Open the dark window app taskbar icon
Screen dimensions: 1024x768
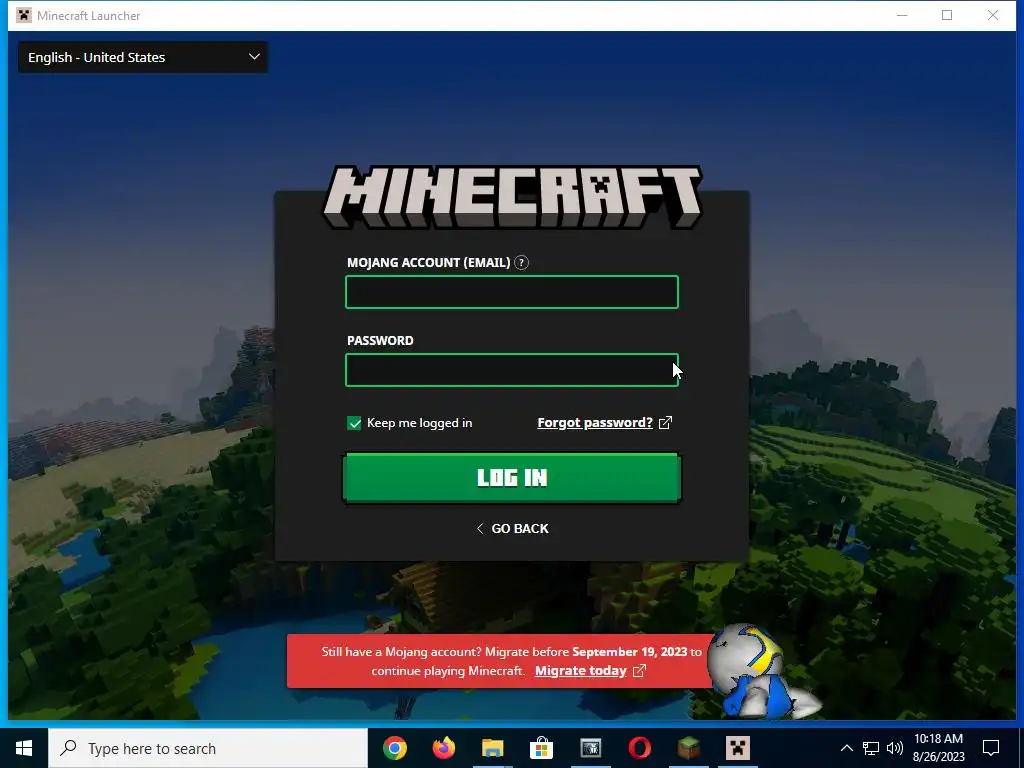click(x=590, y=748)
